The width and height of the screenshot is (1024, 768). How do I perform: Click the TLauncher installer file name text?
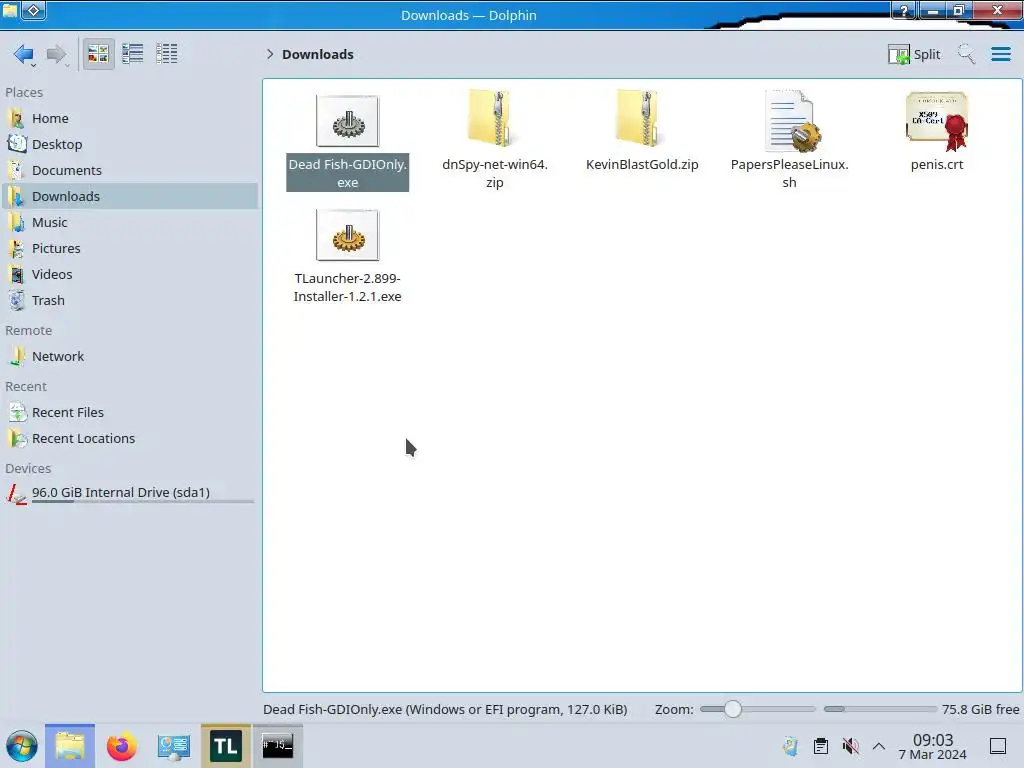pos(347,287)
